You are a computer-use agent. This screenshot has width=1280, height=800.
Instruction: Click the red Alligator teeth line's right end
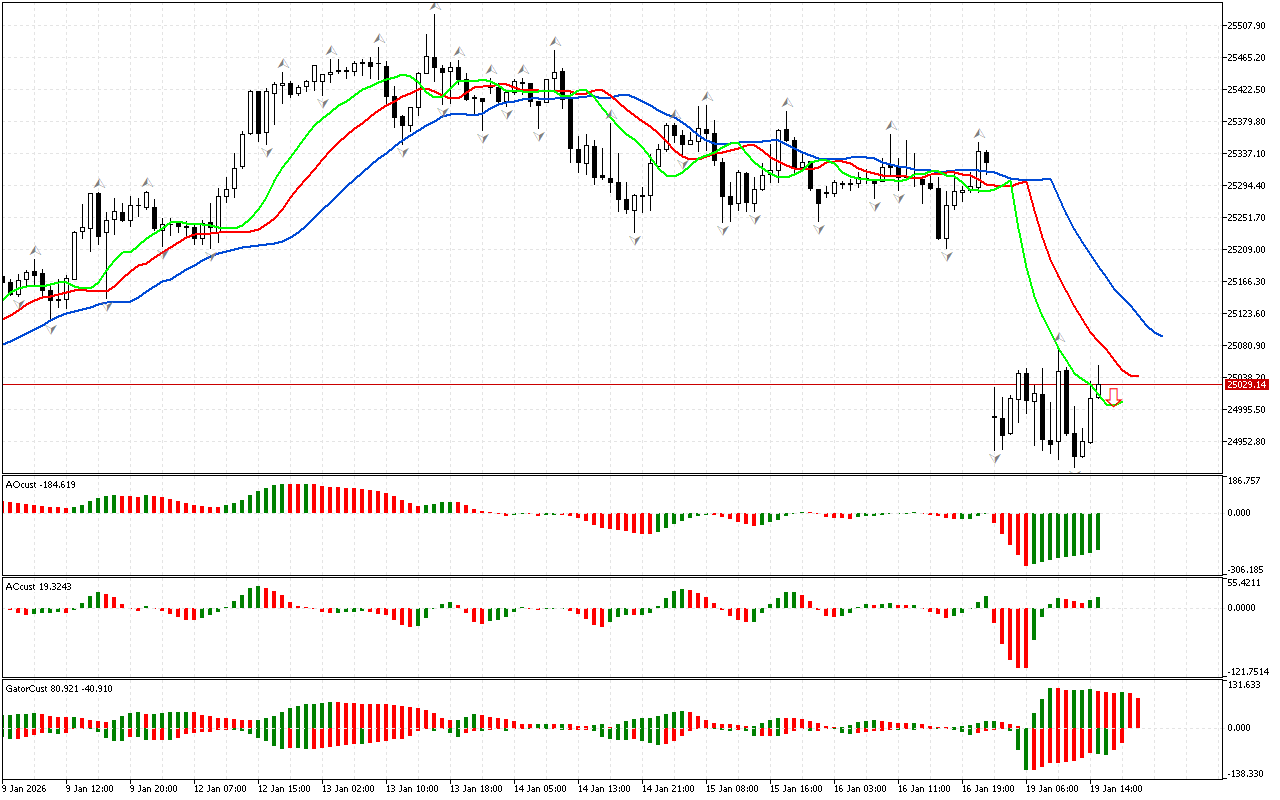coord(1137,376)
